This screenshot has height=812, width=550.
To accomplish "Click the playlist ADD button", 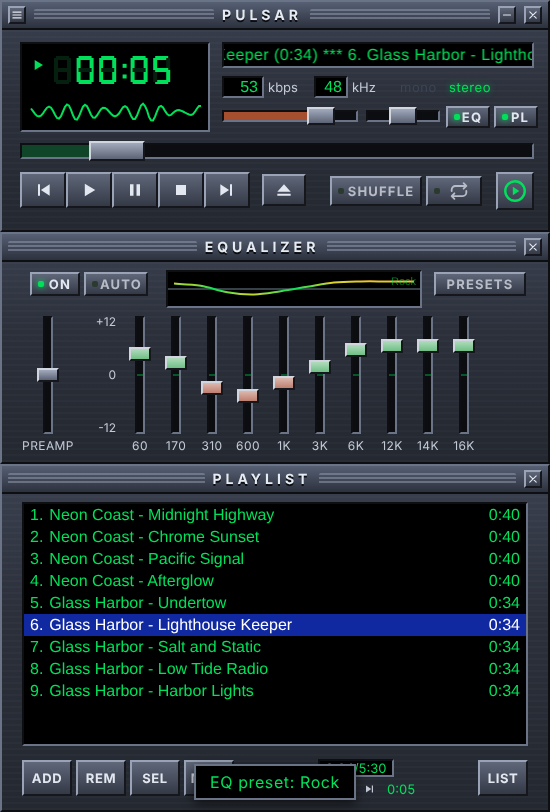I will coord(47,778).
